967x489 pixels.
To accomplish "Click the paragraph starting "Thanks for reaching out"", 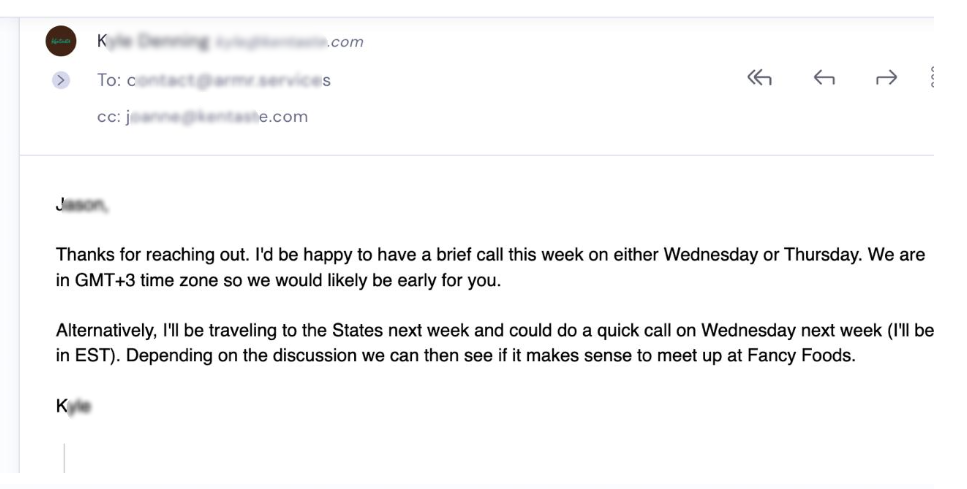I will click(x=491, y=268).
